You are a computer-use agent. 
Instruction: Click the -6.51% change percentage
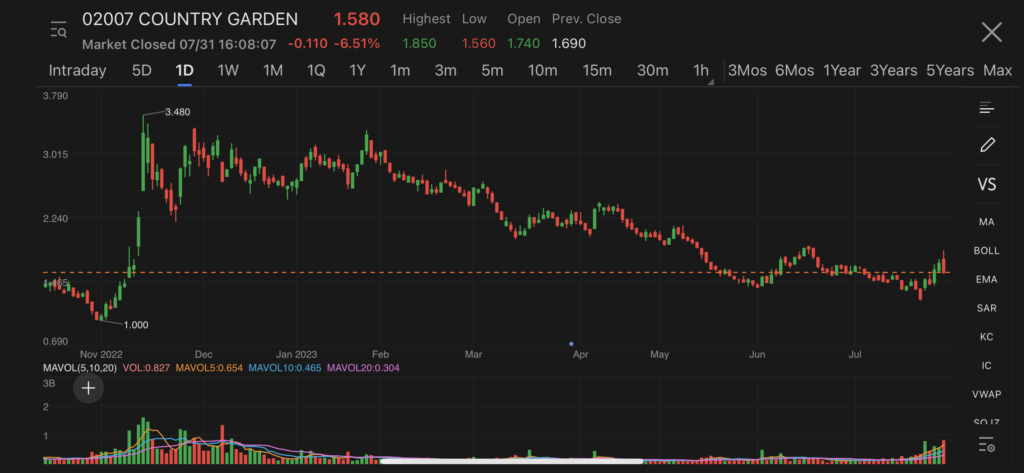pos(357,44)
